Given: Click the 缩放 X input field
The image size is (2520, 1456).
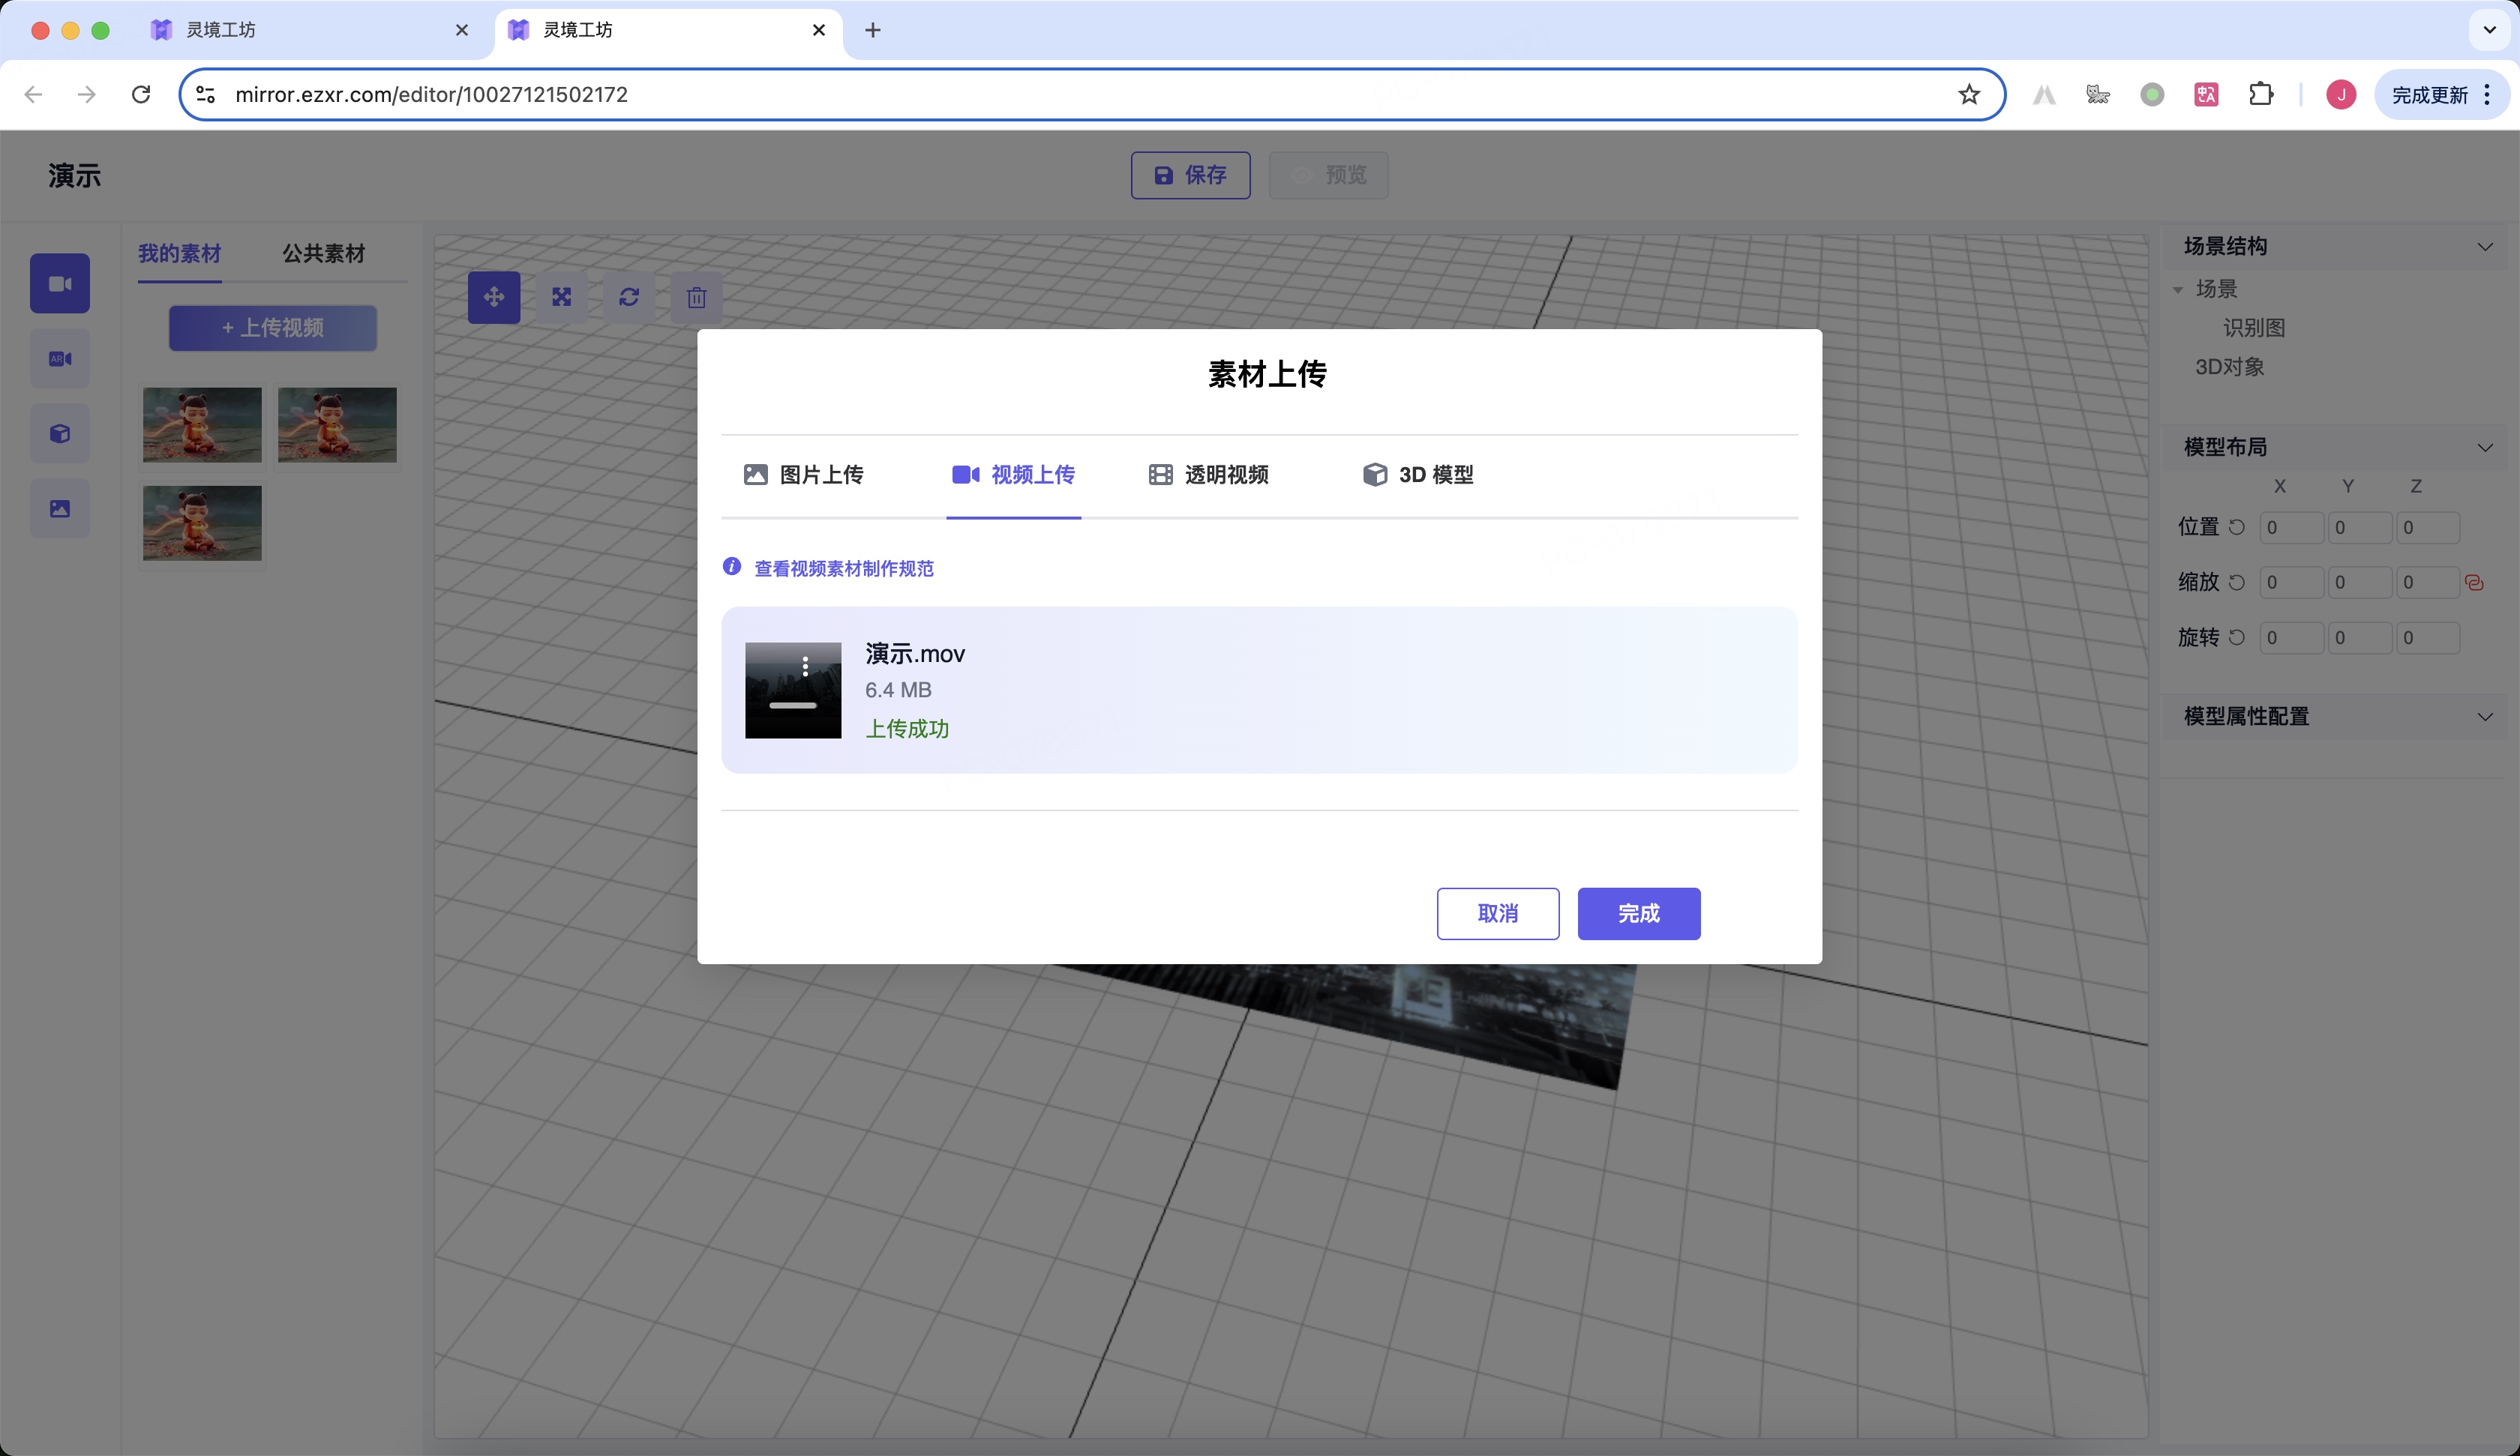Looking at the screenshot, I should click(2291, 582).
